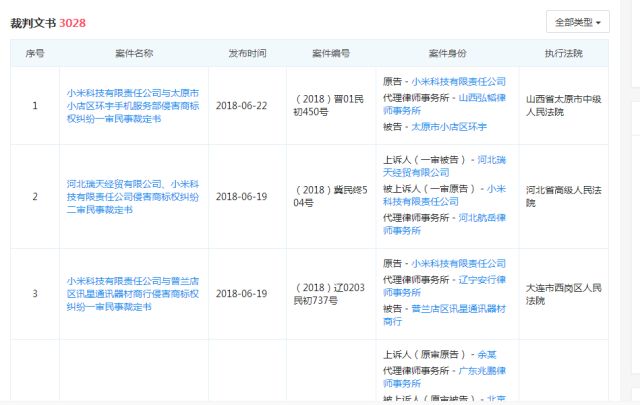Image resolution: width=640 pixels, height=405 pixels.
Task: Click the 执行法院 column header
Action: 564,53
